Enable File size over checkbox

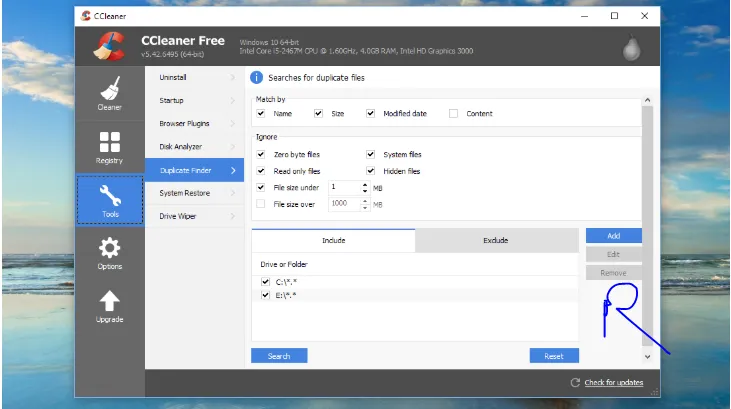click(261, 204)
